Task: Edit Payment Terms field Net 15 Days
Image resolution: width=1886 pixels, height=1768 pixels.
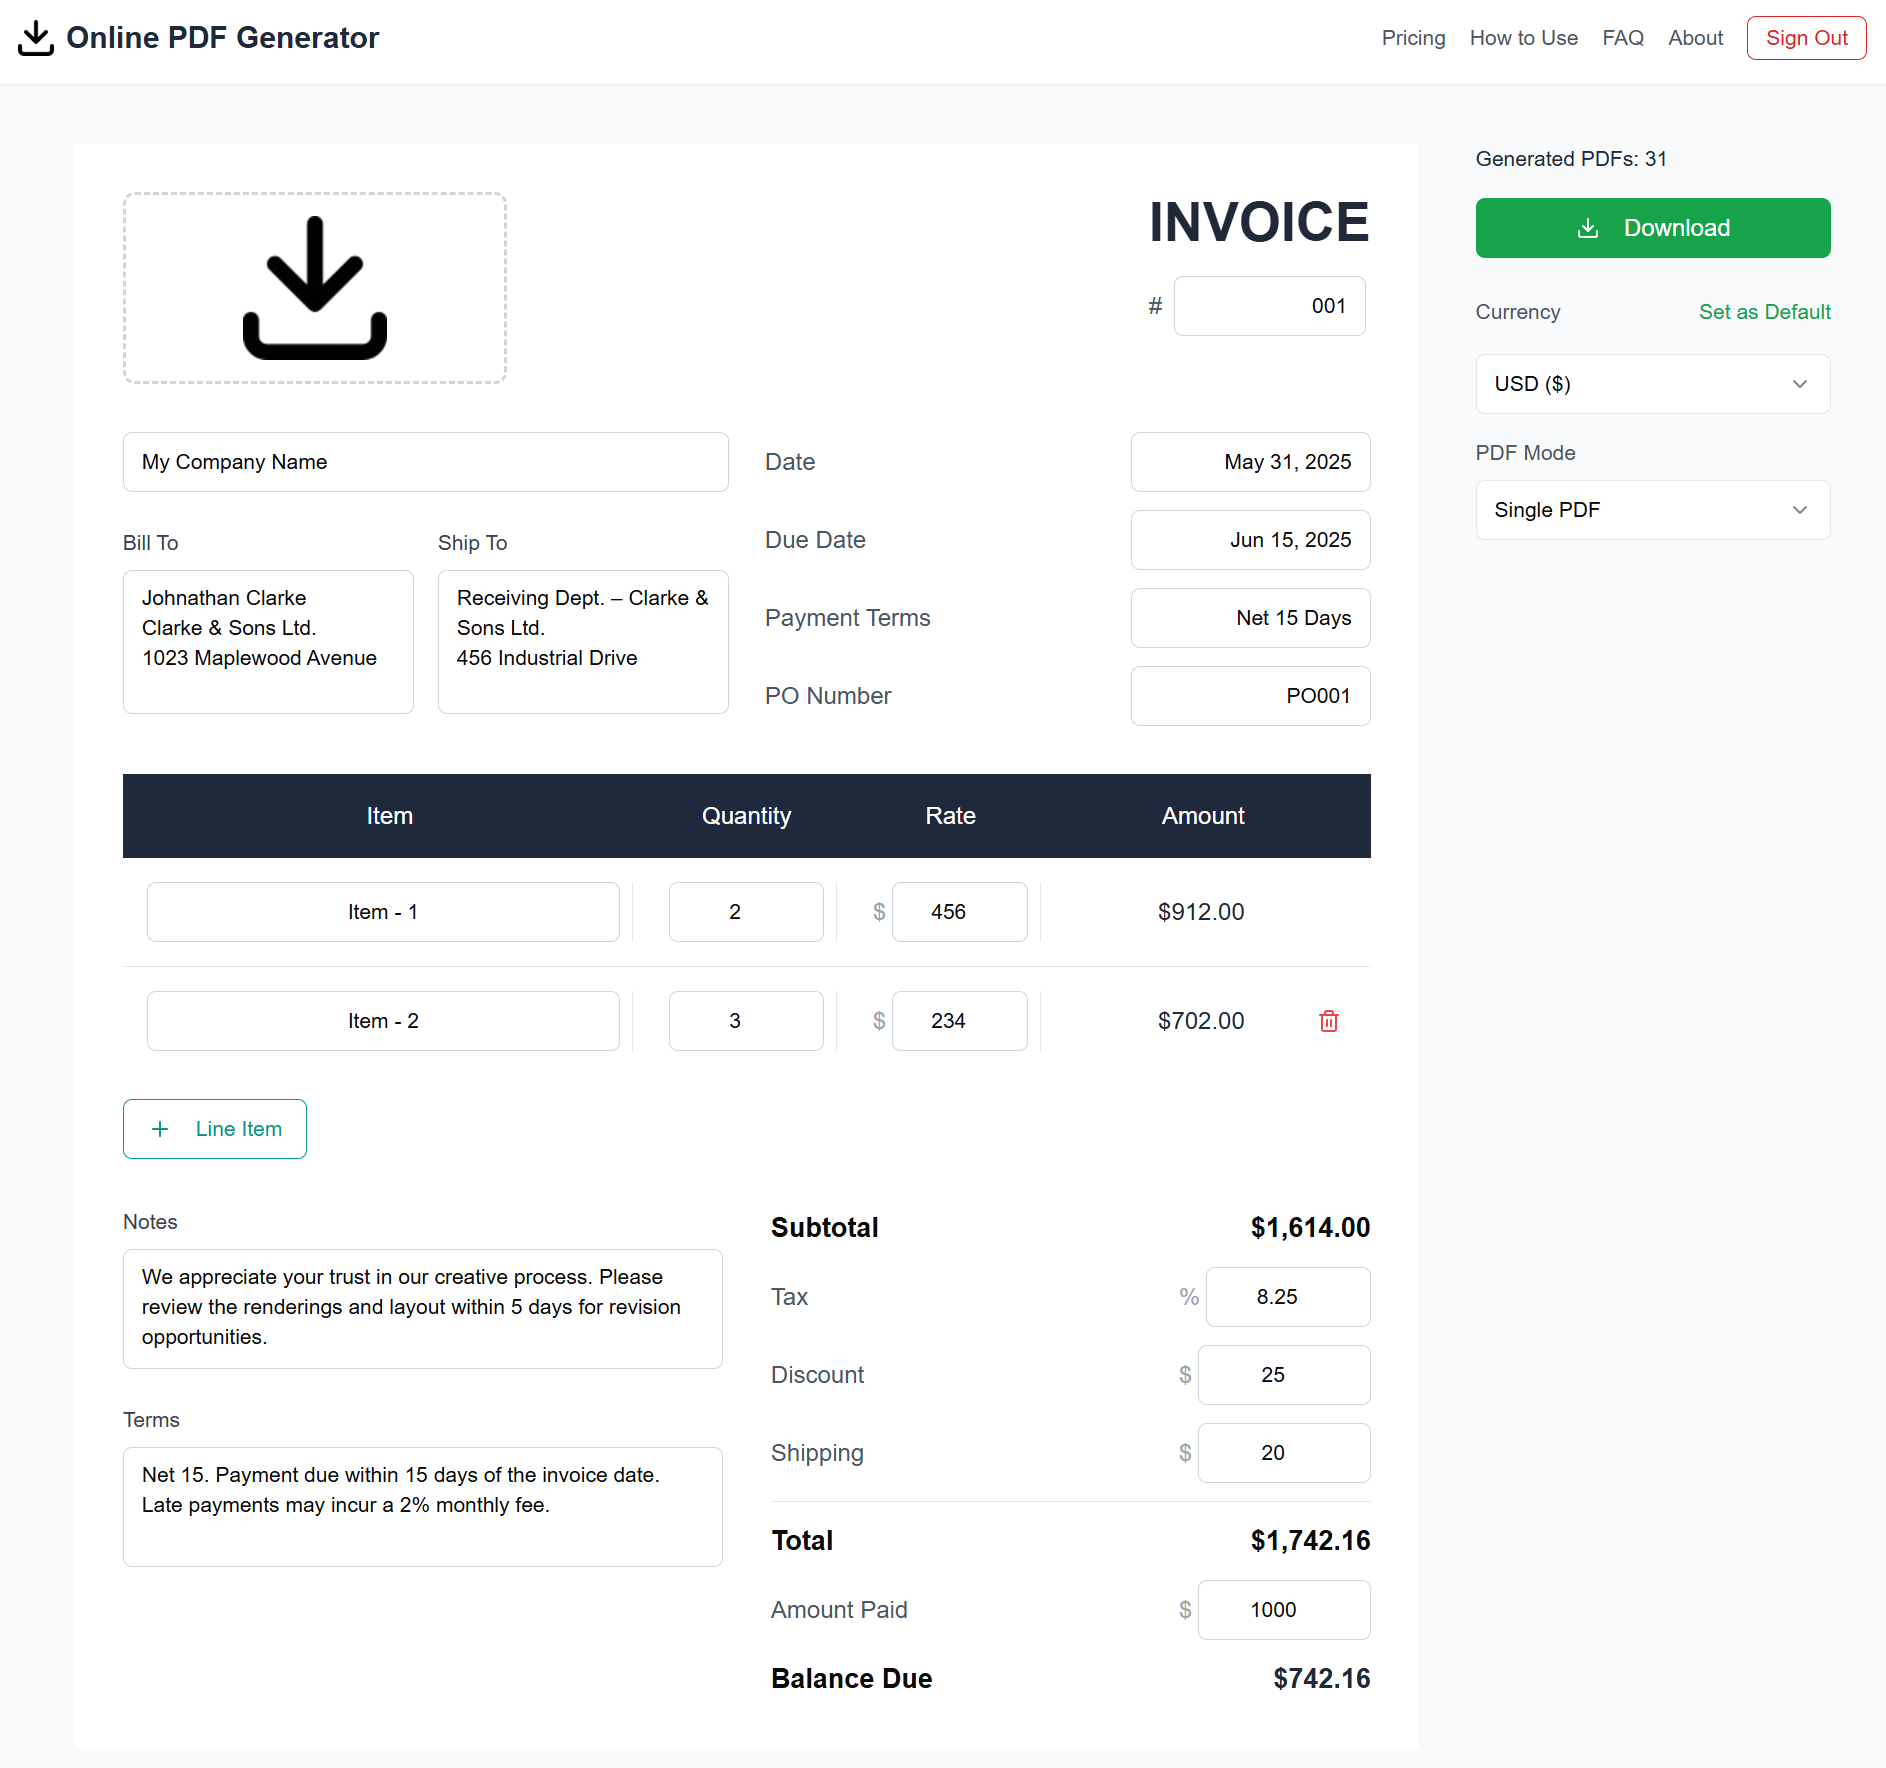Action: [1250, 618]
